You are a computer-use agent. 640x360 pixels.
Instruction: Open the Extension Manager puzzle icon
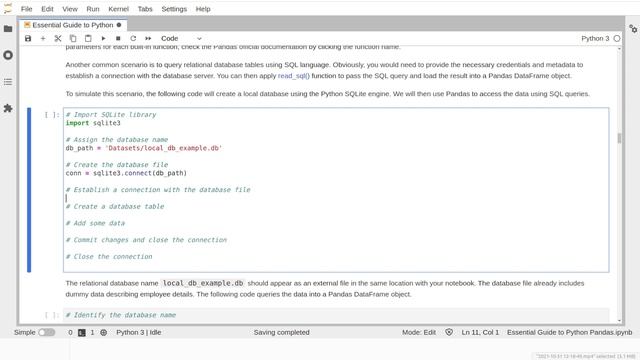click(x=8, y=108)
